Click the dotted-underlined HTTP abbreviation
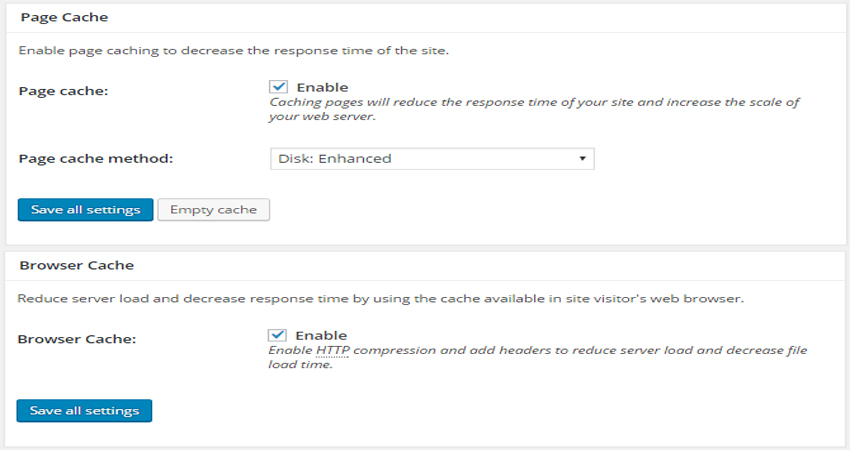 click(333, 350)
